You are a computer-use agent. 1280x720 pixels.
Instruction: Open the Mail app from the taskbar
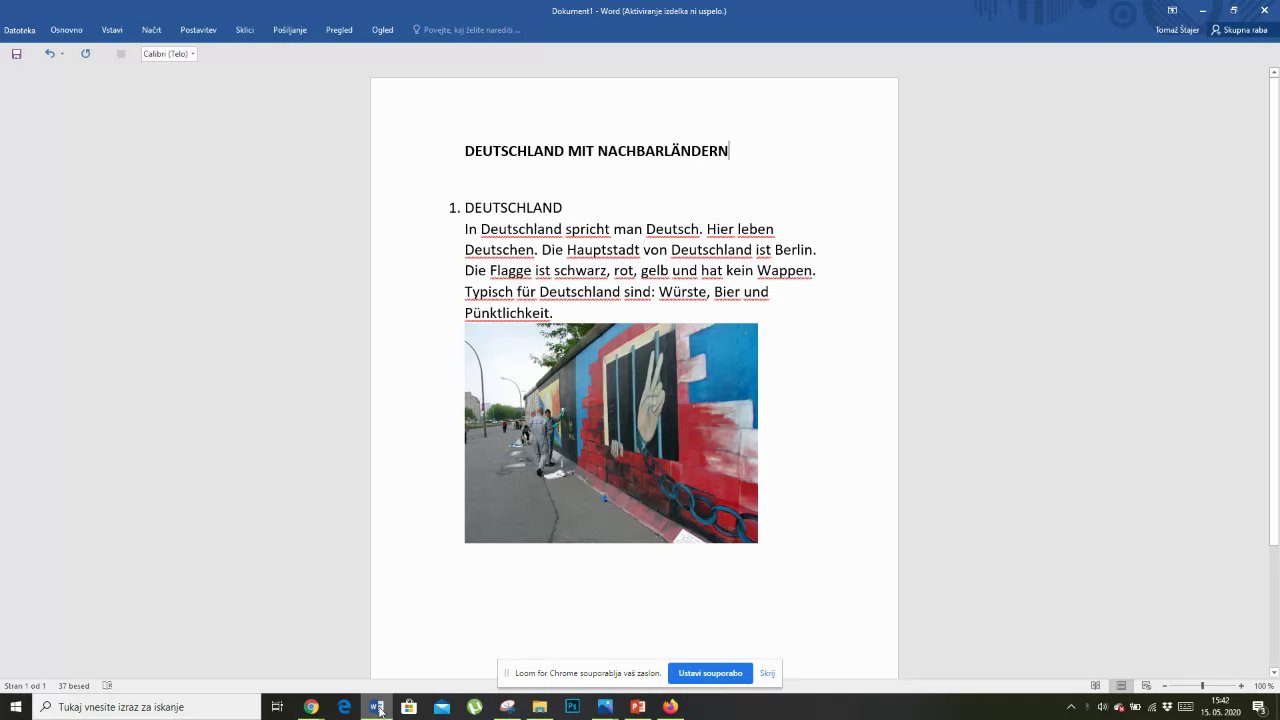pyautogui.click(x=442, y=707)
